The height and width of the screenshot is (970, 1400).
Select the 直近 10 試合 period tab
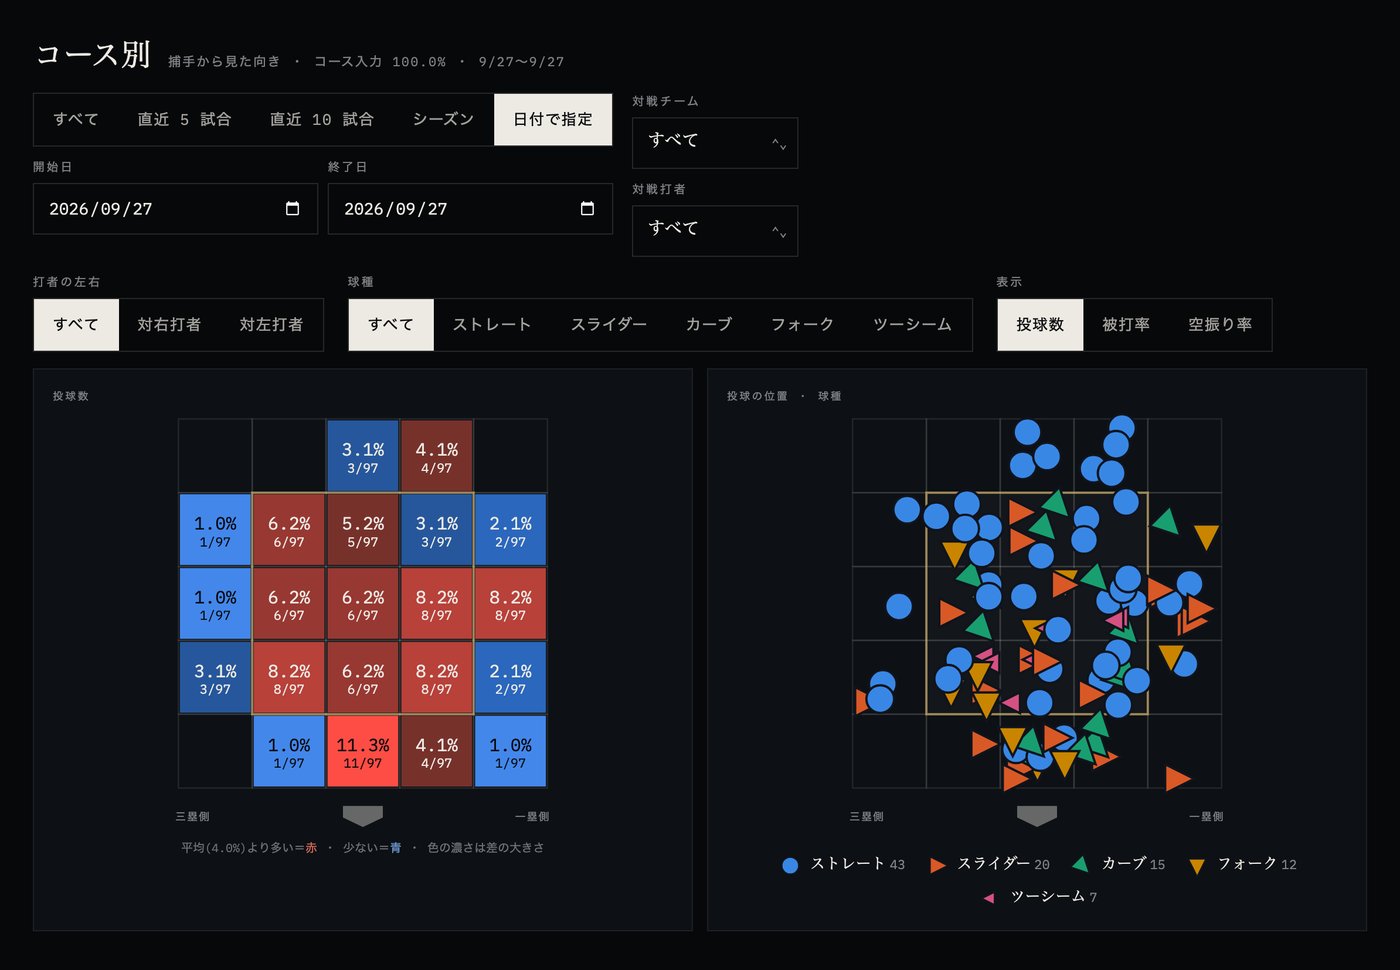click(x=322, y=120)
